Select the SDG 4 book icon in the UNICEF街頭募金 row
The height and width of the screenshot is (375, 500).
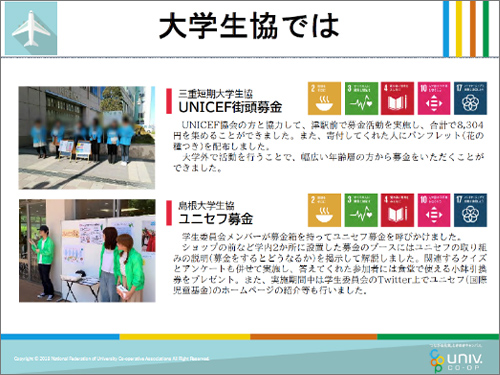(398, 98)
